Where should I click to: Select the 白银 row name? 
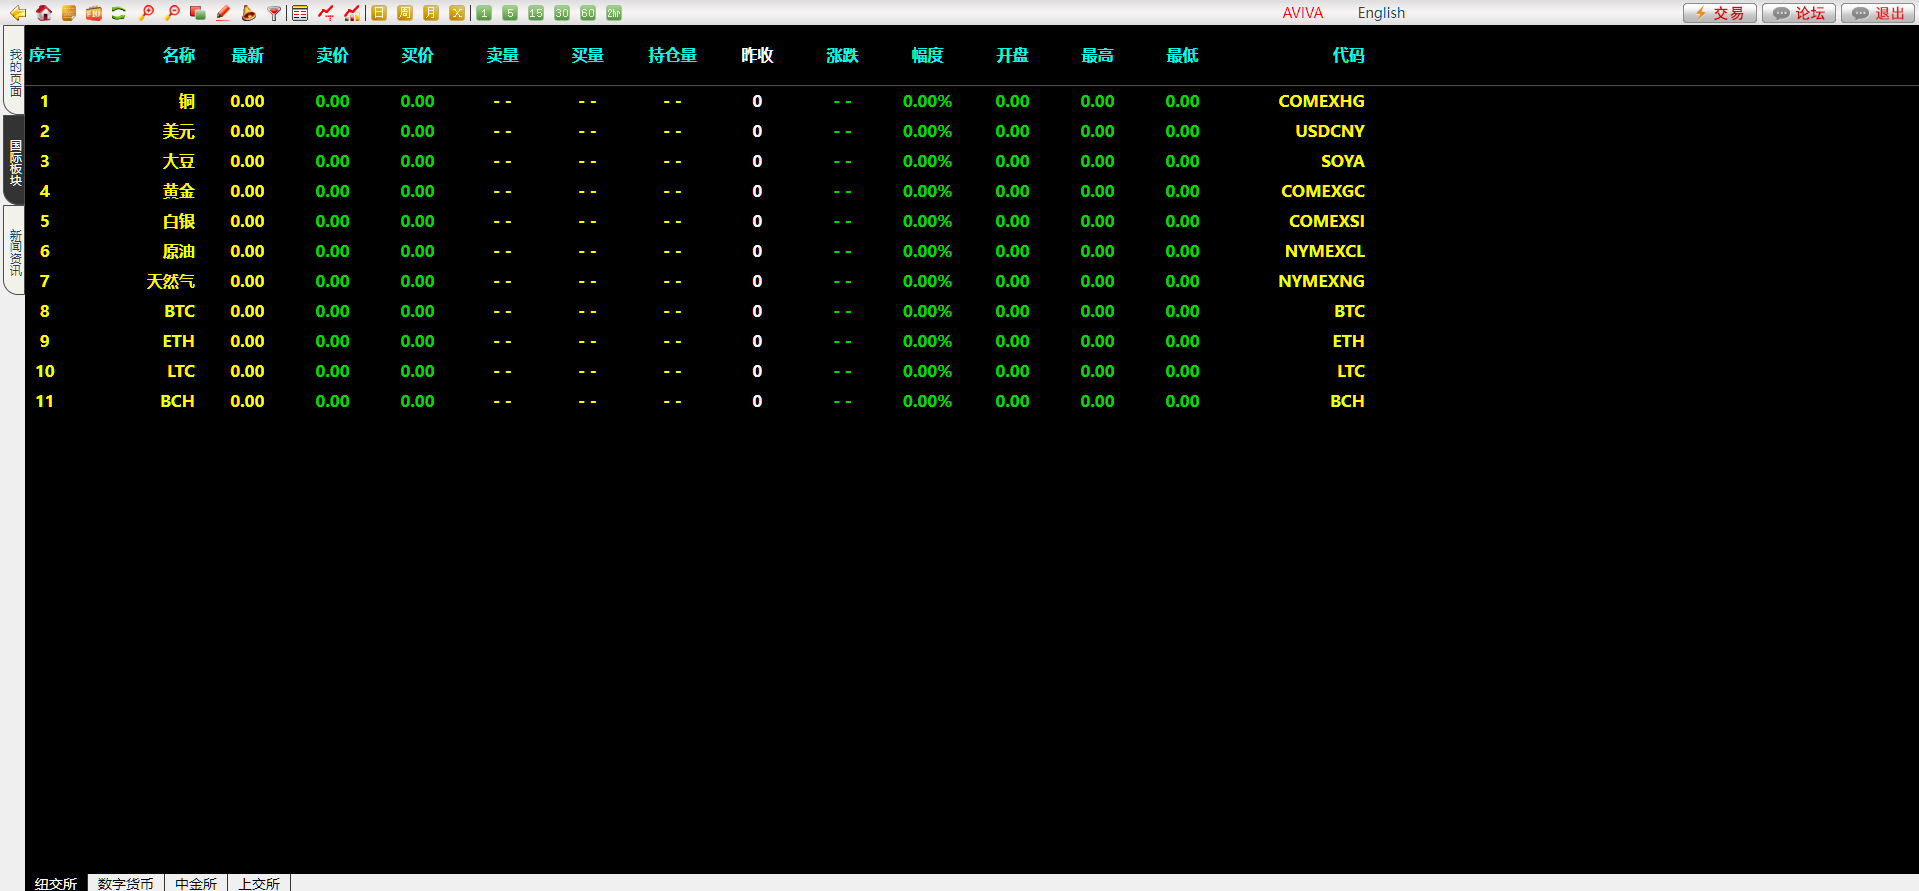pyautogui.click(x=179, y=221)
